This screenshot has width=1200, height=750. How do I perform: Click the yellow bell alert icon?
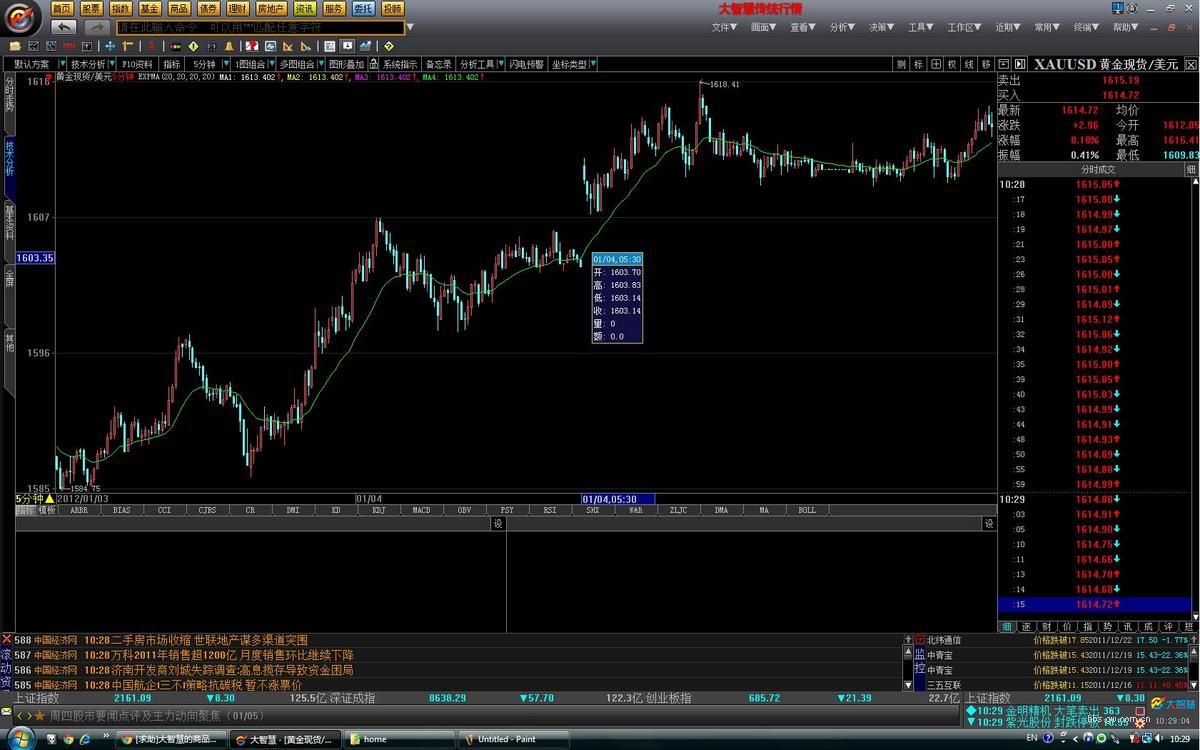pyautogui.click(x=229, y=46)
